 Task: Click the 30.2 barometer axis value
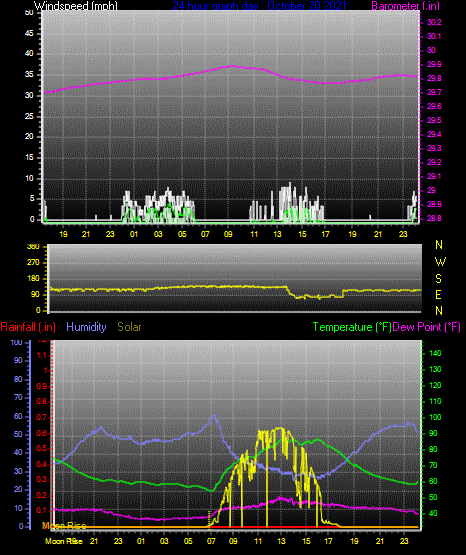434,22
